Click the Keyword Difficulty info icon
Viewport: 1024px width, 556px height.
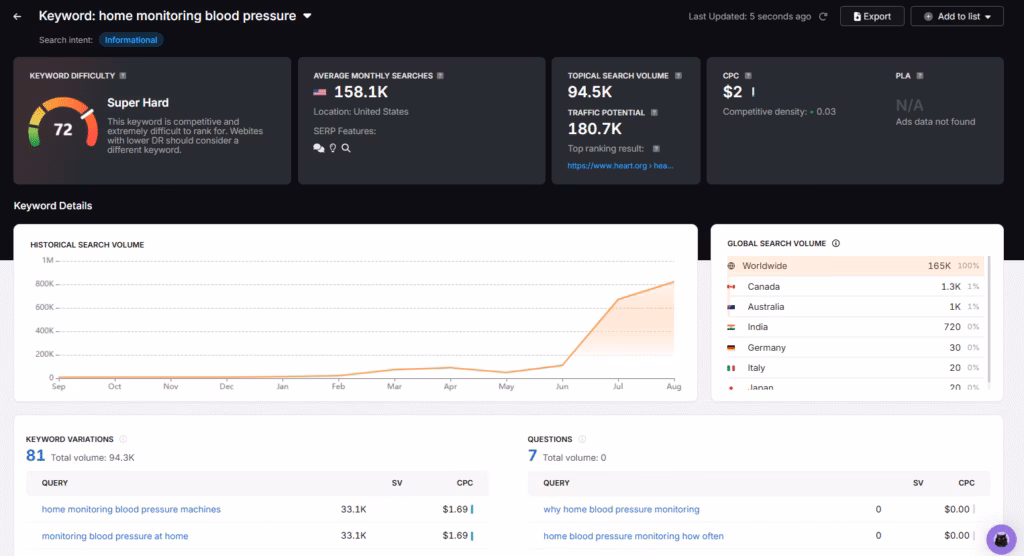tap(123, 75)
